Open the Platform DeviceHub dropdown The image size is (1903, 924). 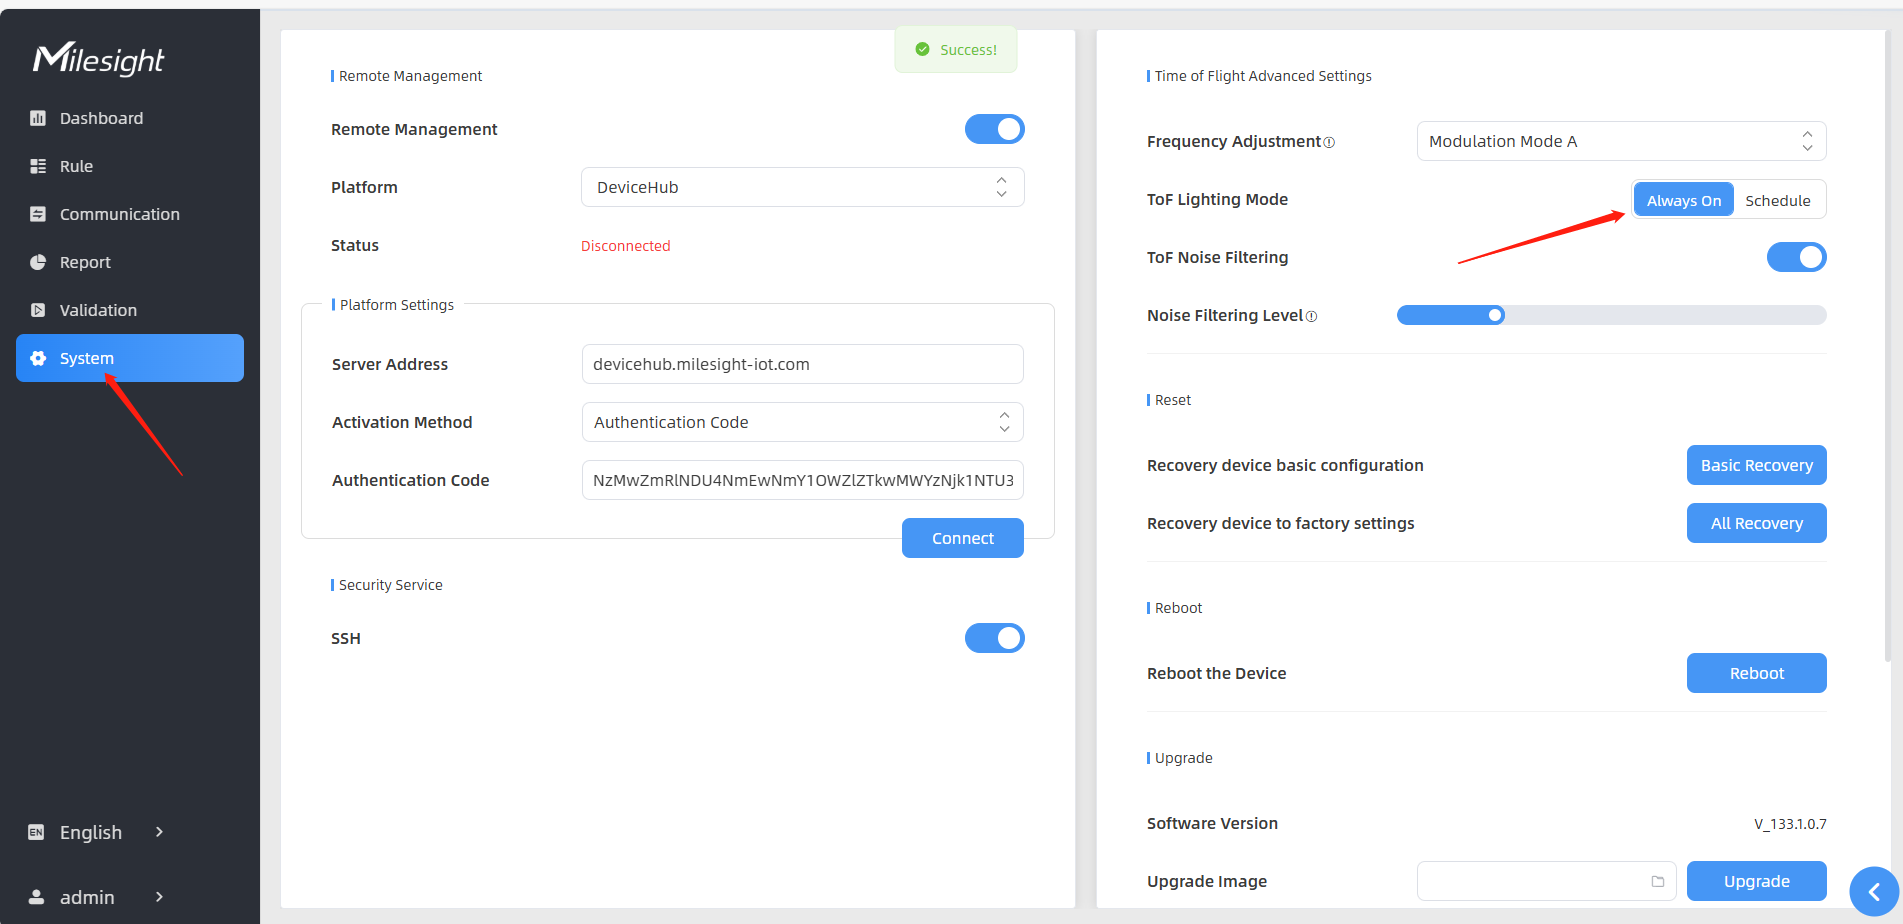802,187
